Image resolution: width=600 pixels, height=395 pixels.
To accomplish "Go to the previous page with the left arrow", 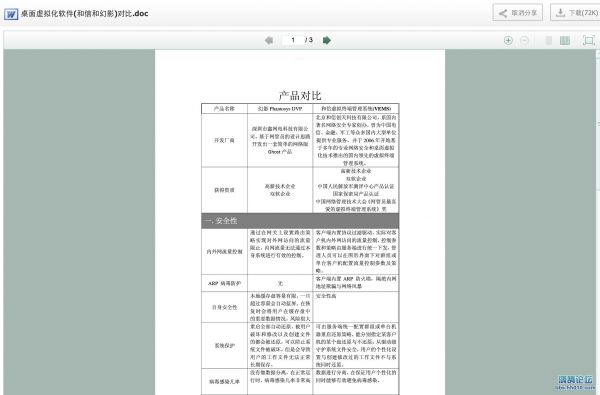I will (x=269, y=40).
